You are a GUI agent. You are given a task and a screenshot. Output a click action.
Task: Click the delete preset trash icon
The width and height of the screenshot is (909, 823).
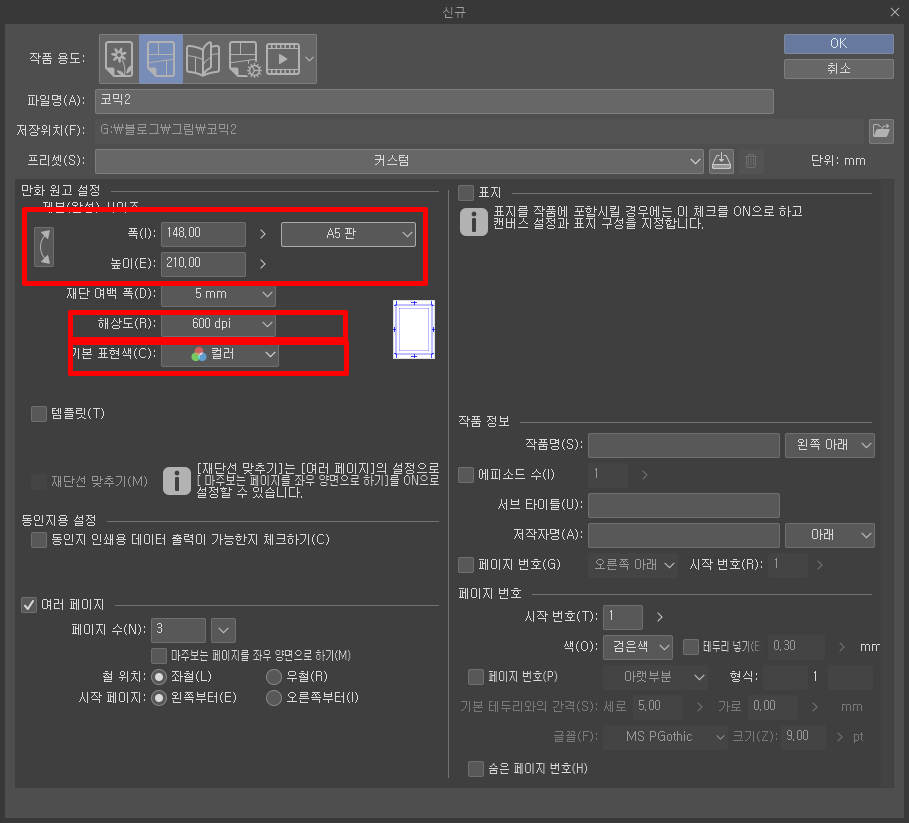[751, 161]
